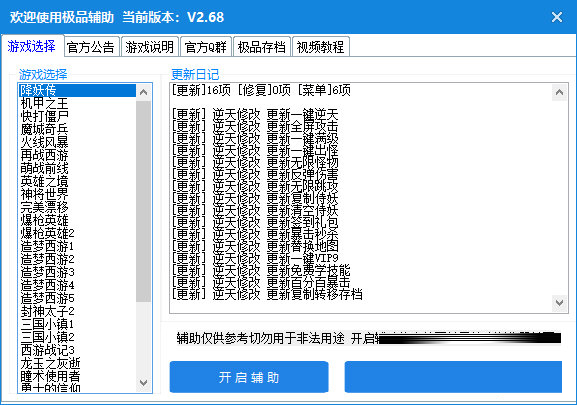Open the 官方公告 tab
Viewport: 577px width, 405px height.
[91, 47]
